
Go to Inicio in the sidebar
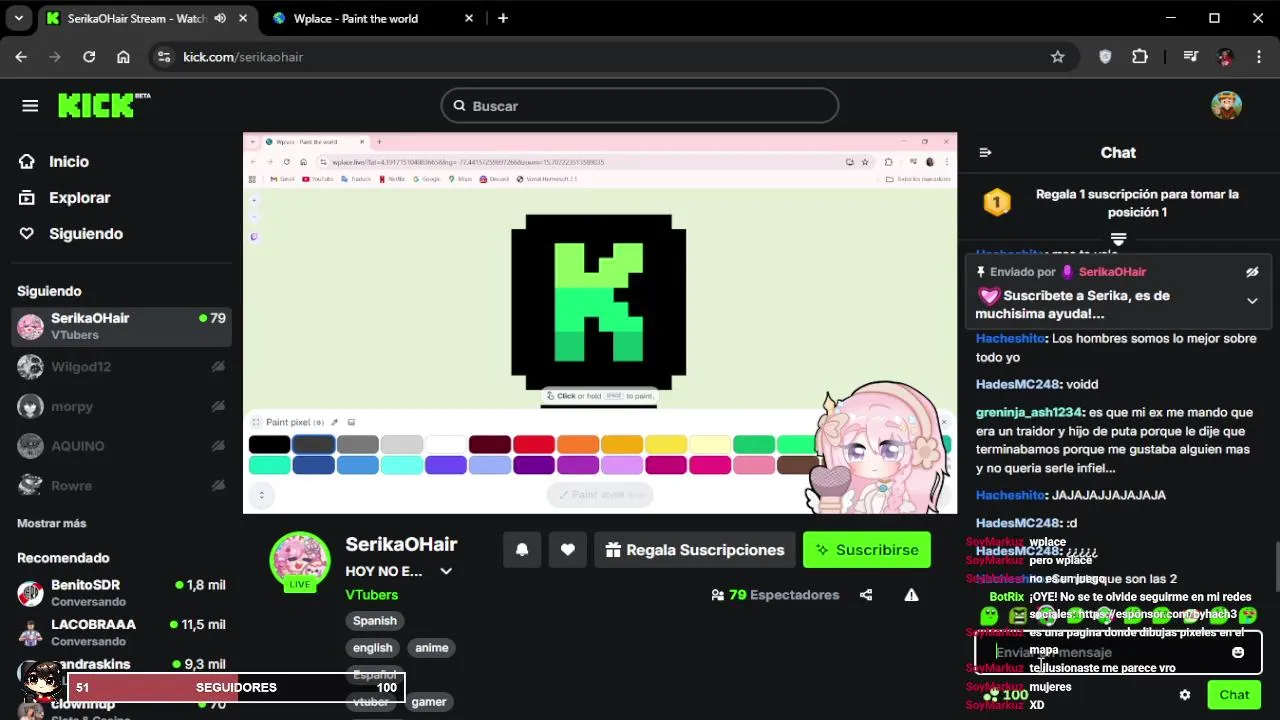pyautogui.click(x=68, y=161)
